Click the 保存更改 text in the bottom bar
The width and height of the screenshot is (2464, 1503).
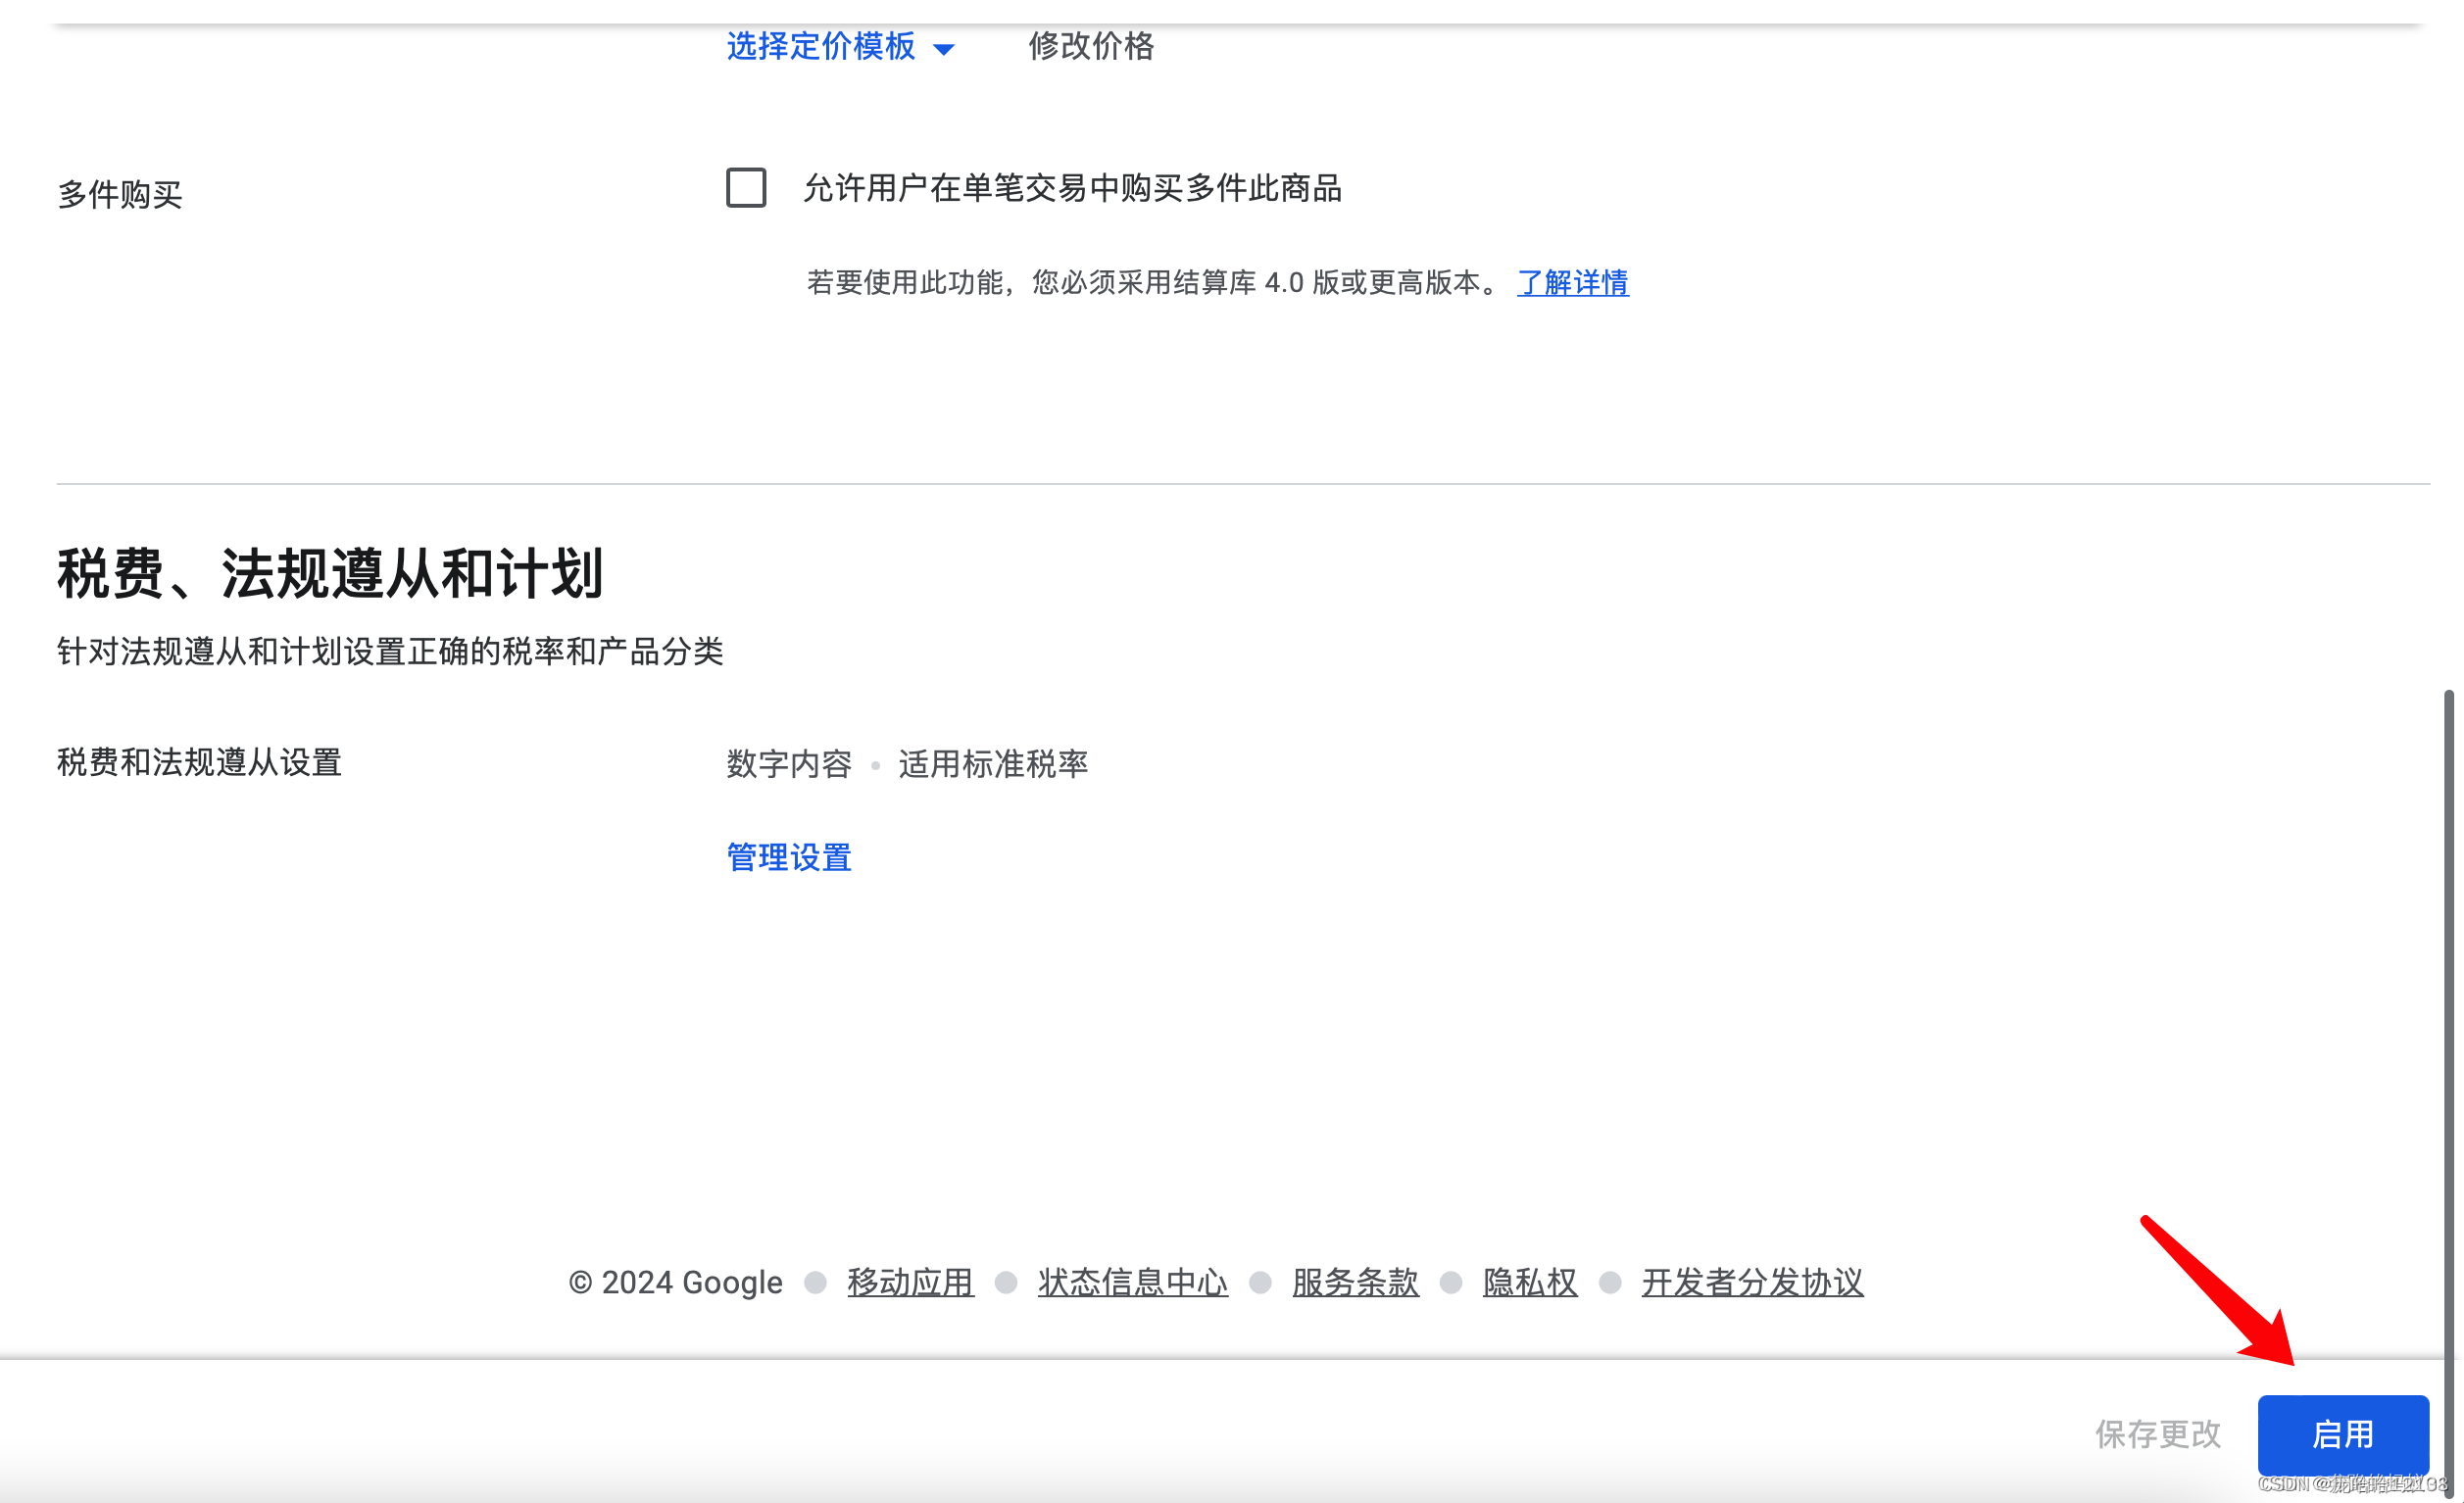(x=2159, y=1434)
